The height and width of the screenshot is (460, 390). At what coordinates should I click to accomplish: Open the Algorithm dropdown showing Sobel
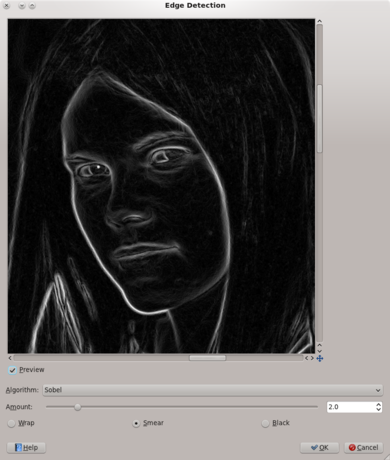coord(213,390)
